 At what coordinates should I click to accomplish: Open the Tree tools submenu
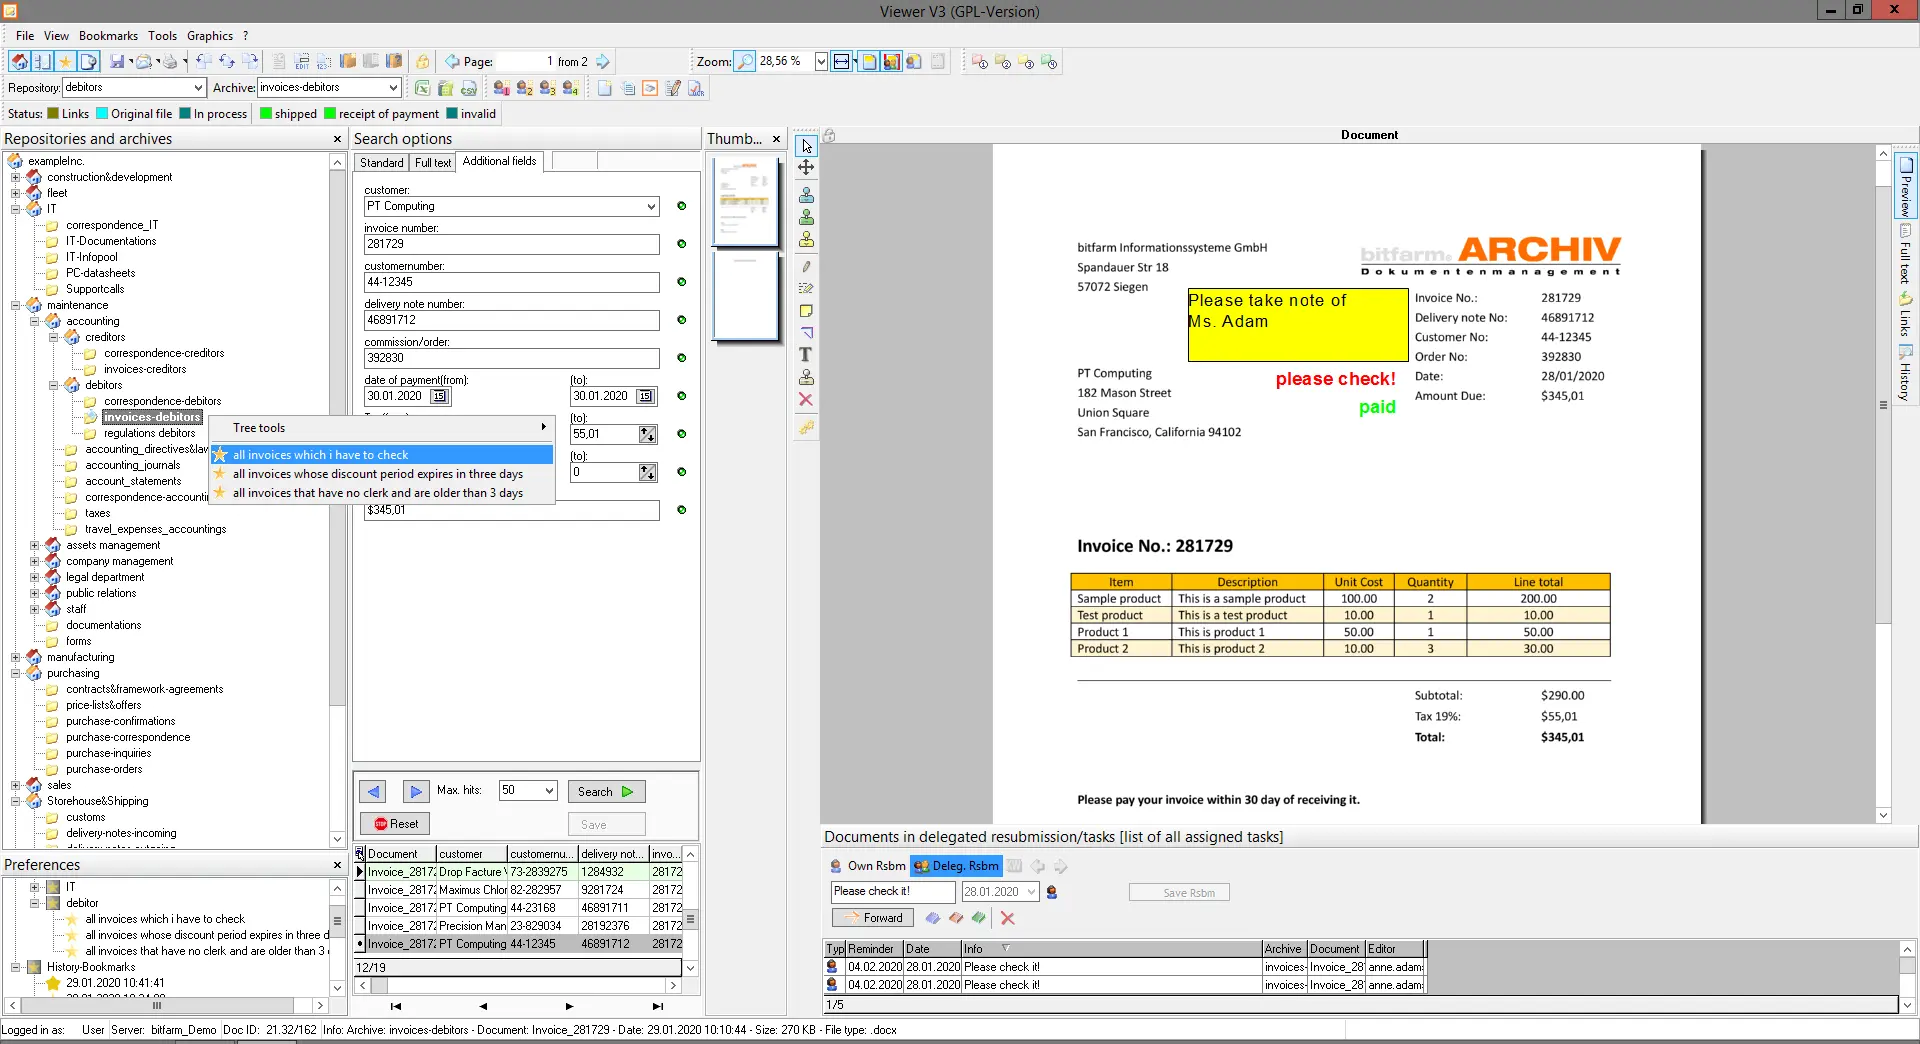point(380,428)
